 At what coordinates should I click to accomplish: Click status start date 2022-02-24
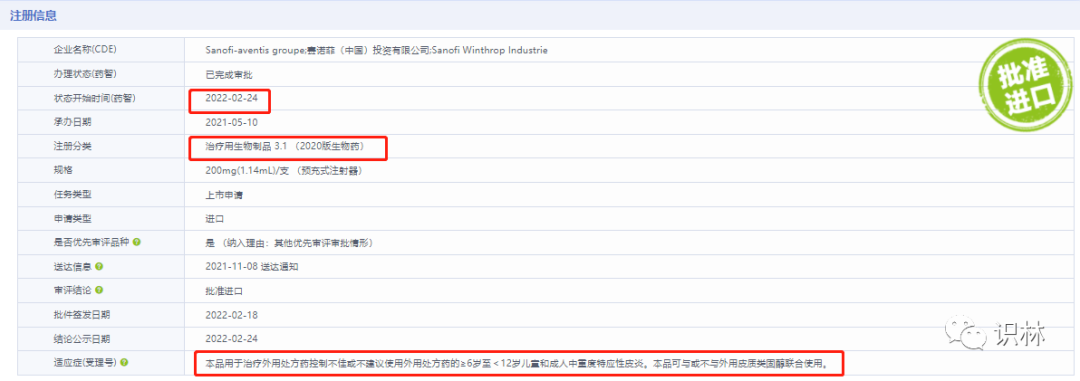pyautogui.click(x=231, y=98)
